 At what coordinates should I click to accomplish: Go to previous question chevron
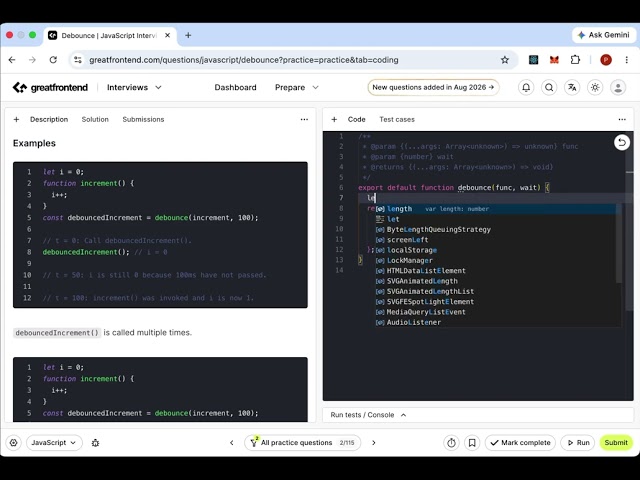(x=231, y=442)
